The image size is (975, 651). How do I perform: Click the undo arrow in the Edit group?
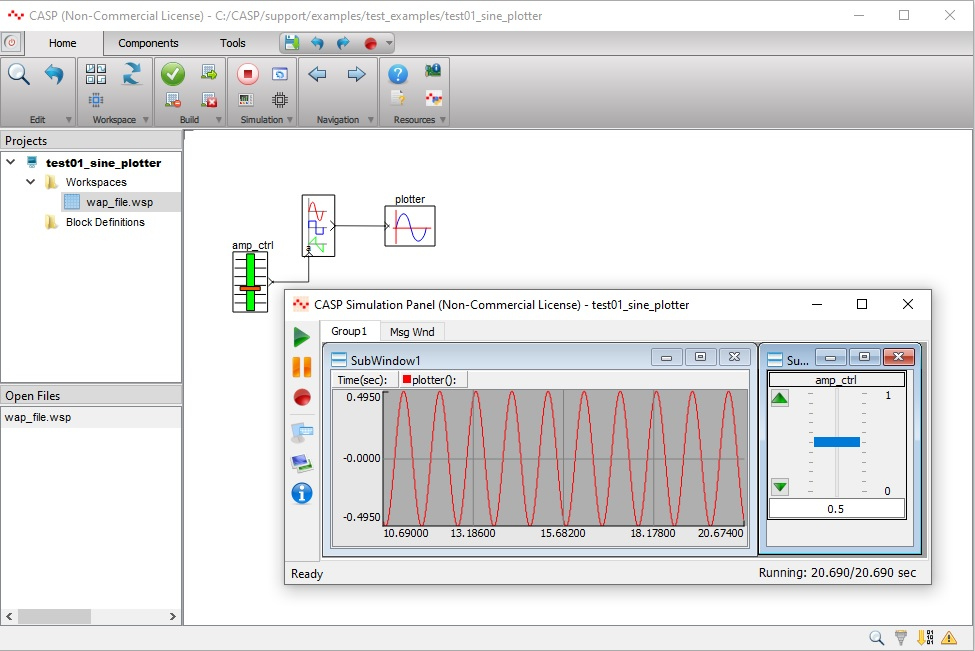click(x=54, y=75)
